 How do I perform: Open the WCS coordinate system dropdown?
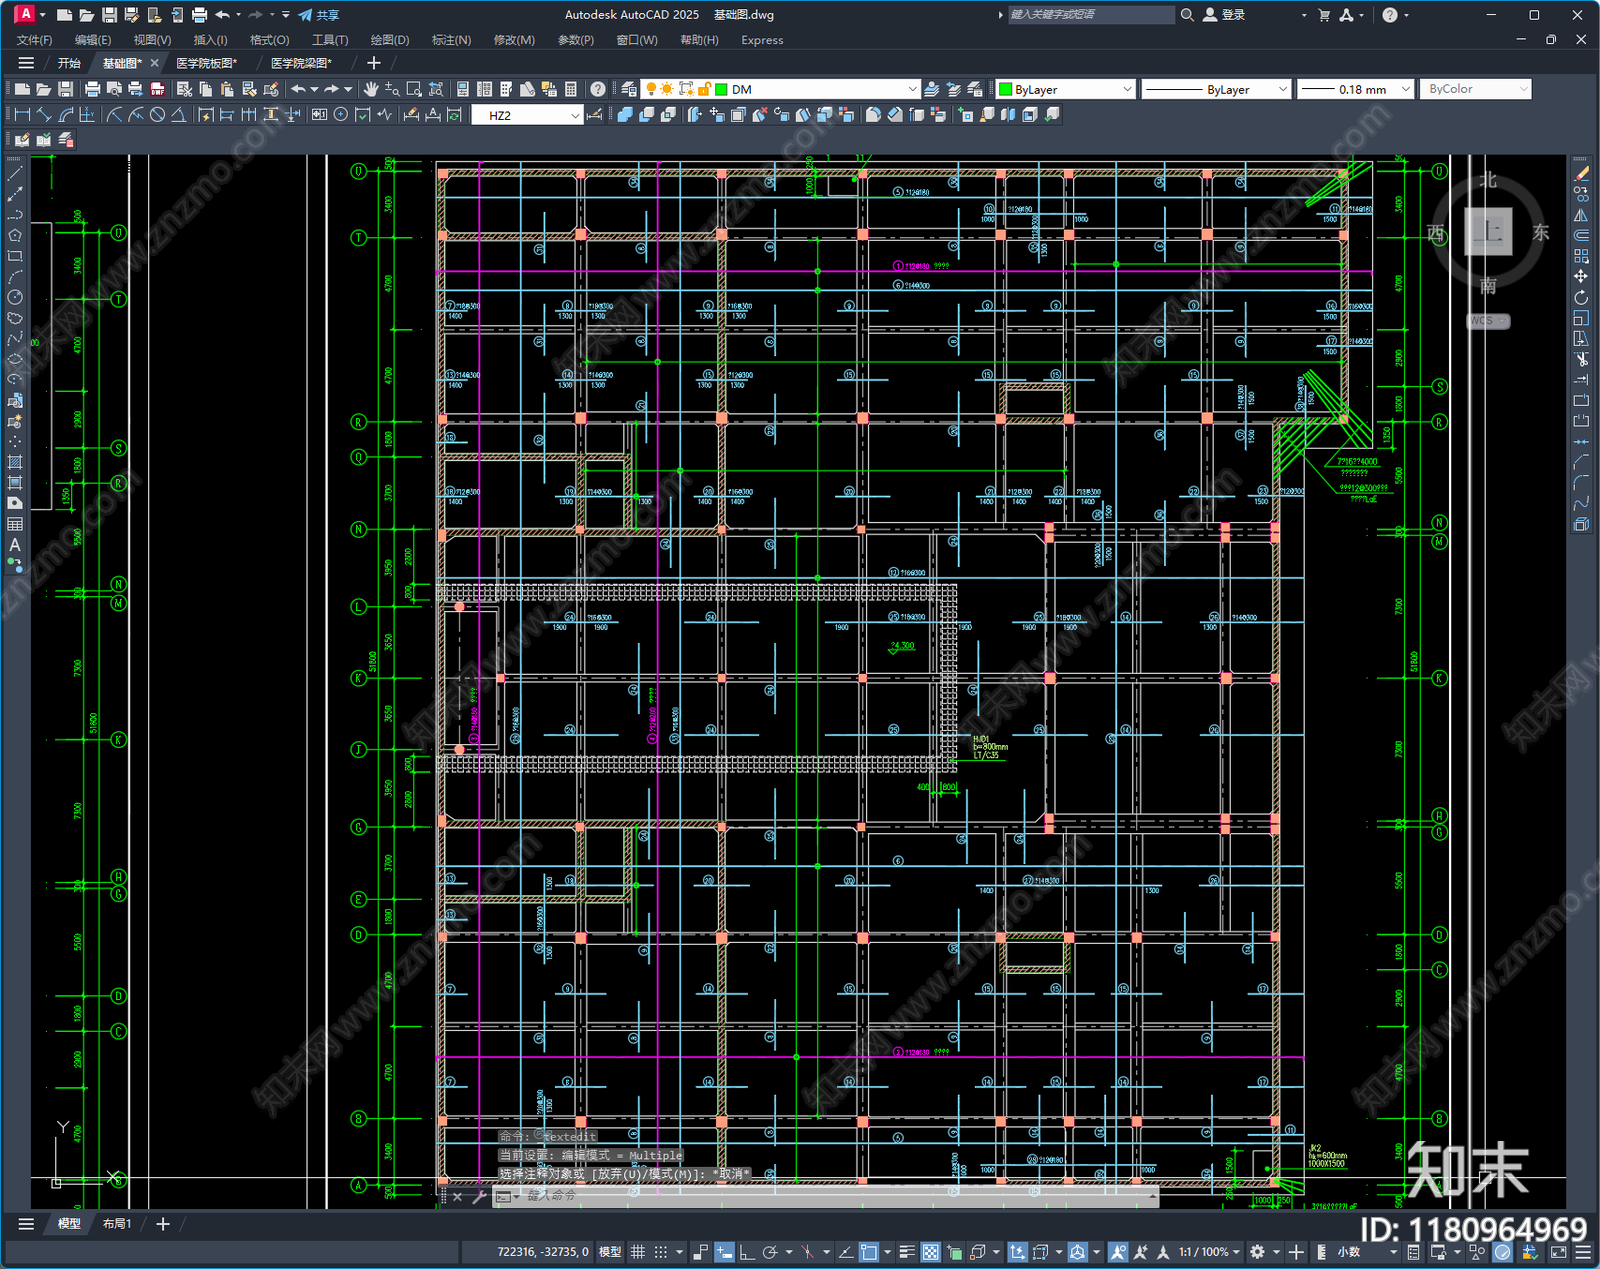(x=1489, y=321)
